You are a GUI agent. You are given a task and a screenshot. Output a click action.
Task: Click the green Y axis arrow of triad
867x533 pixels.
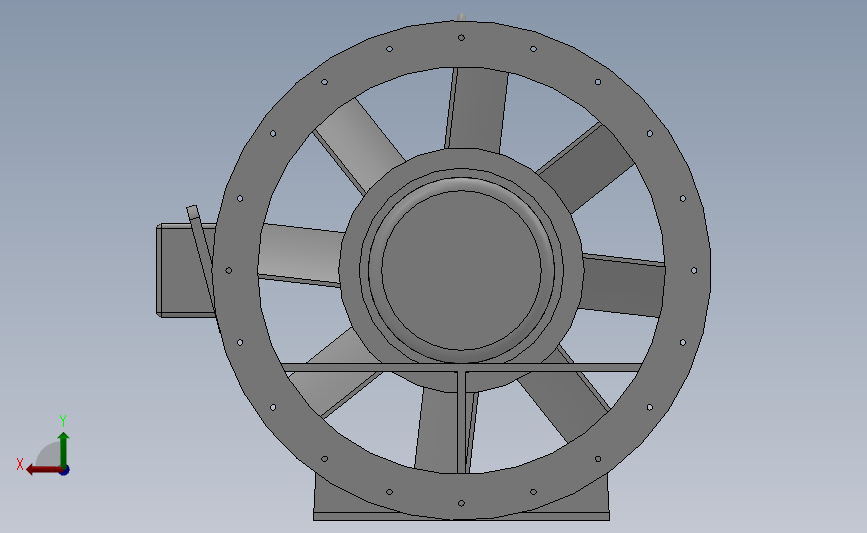64,448
